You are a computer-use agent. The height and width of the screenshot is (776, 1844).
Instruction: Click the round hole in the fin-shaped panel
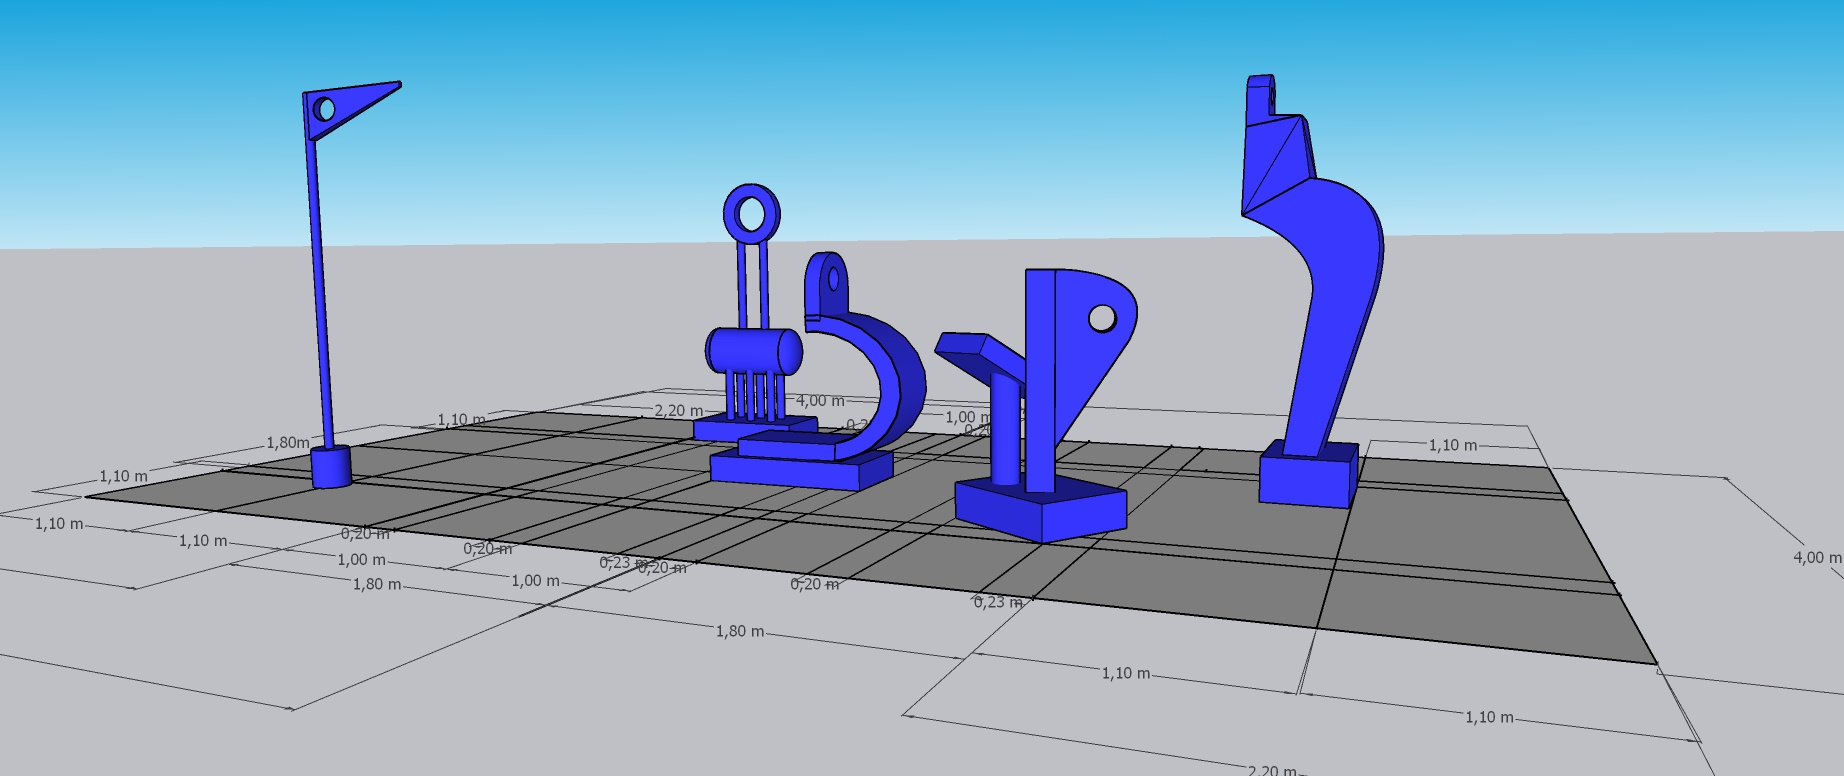(x=1101, y=318)
